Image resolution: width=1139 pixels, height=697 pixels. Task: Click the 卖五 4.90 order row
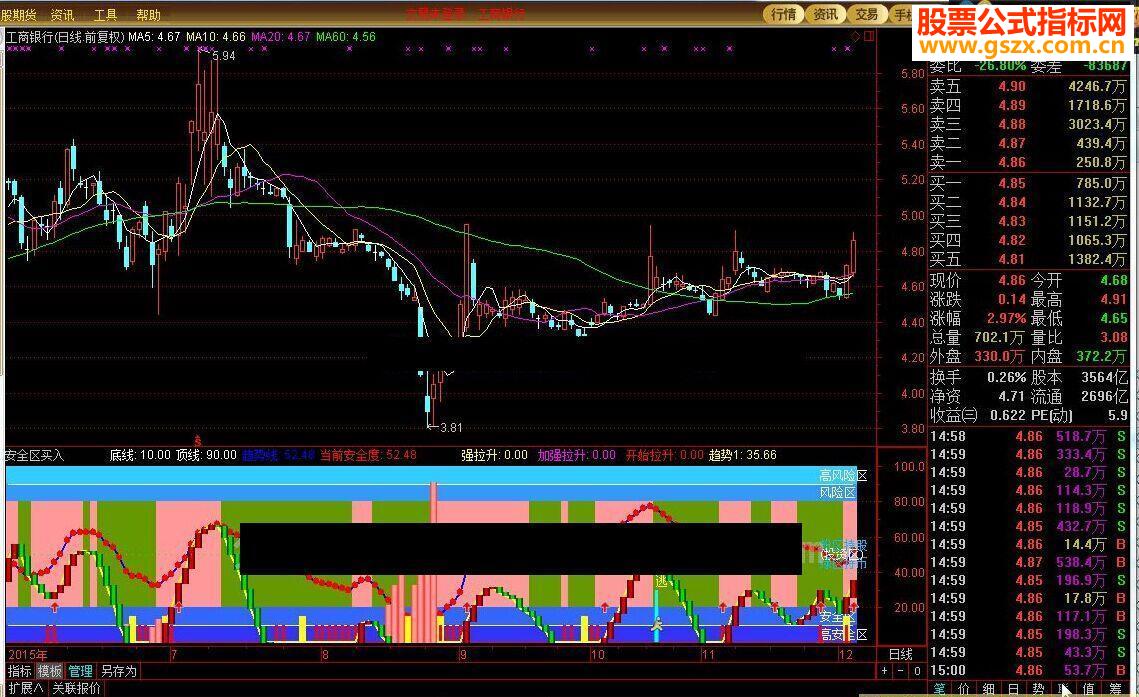(1027, 86)
